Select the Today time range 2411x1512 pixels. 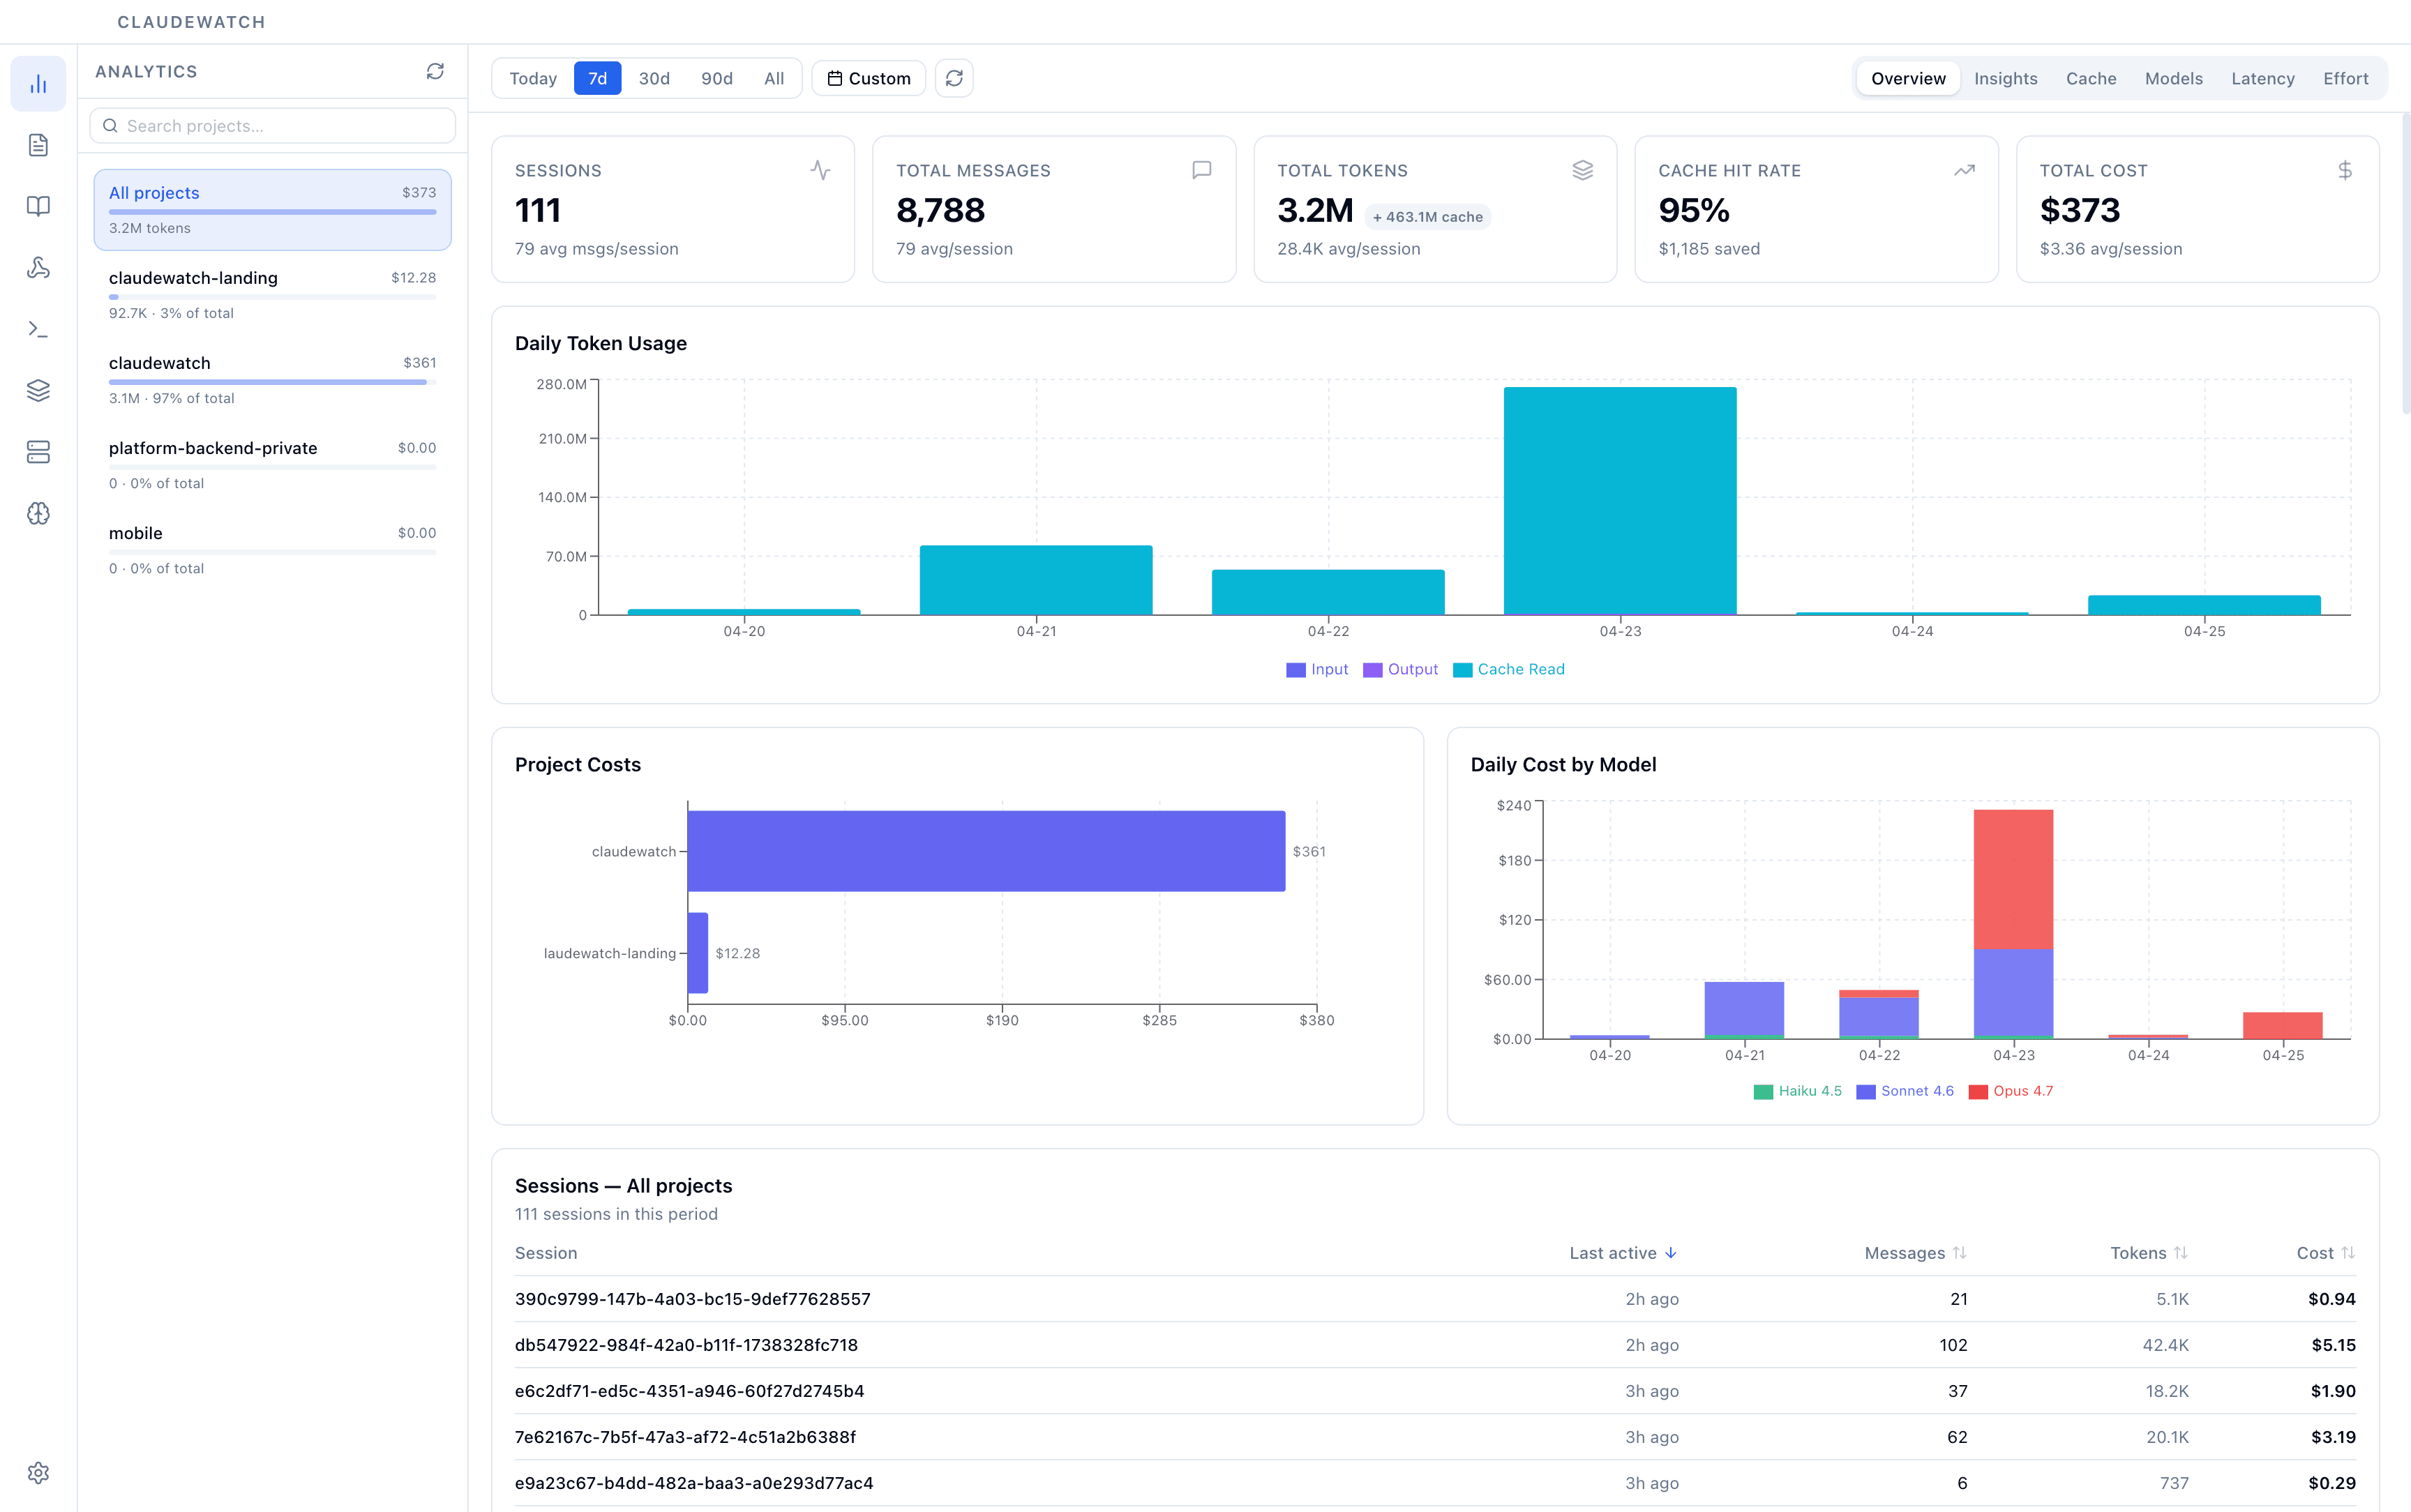[x=533, y=78]
